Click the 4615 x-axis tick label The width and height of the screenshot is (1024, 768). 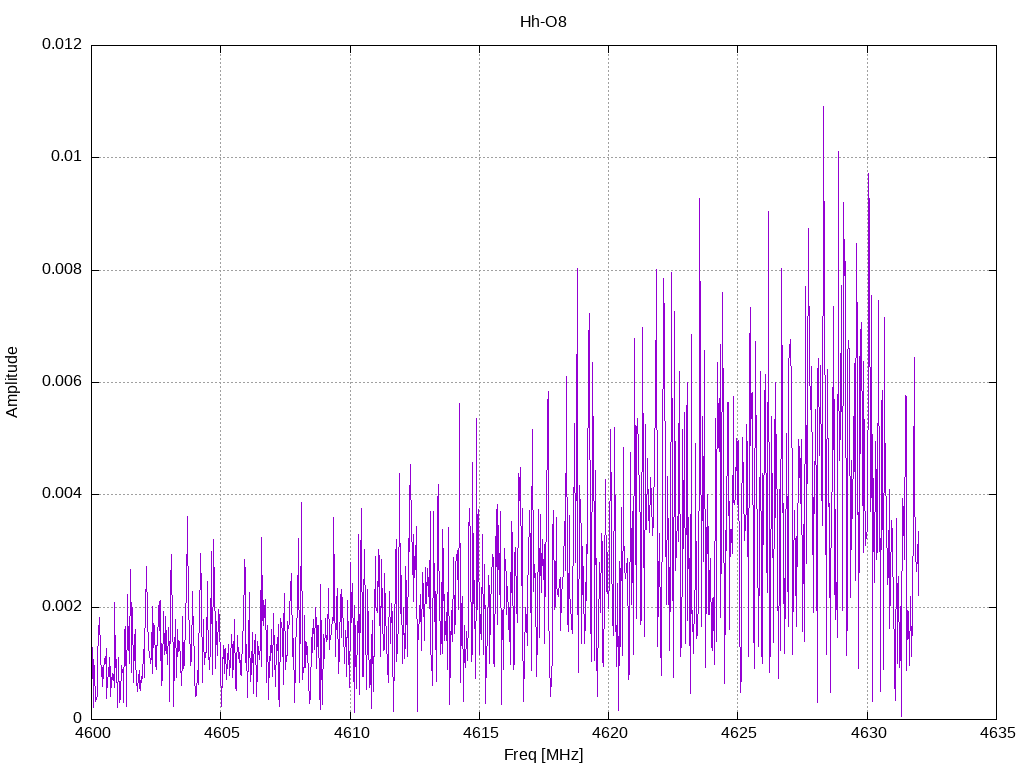click(x=480, y=733)
